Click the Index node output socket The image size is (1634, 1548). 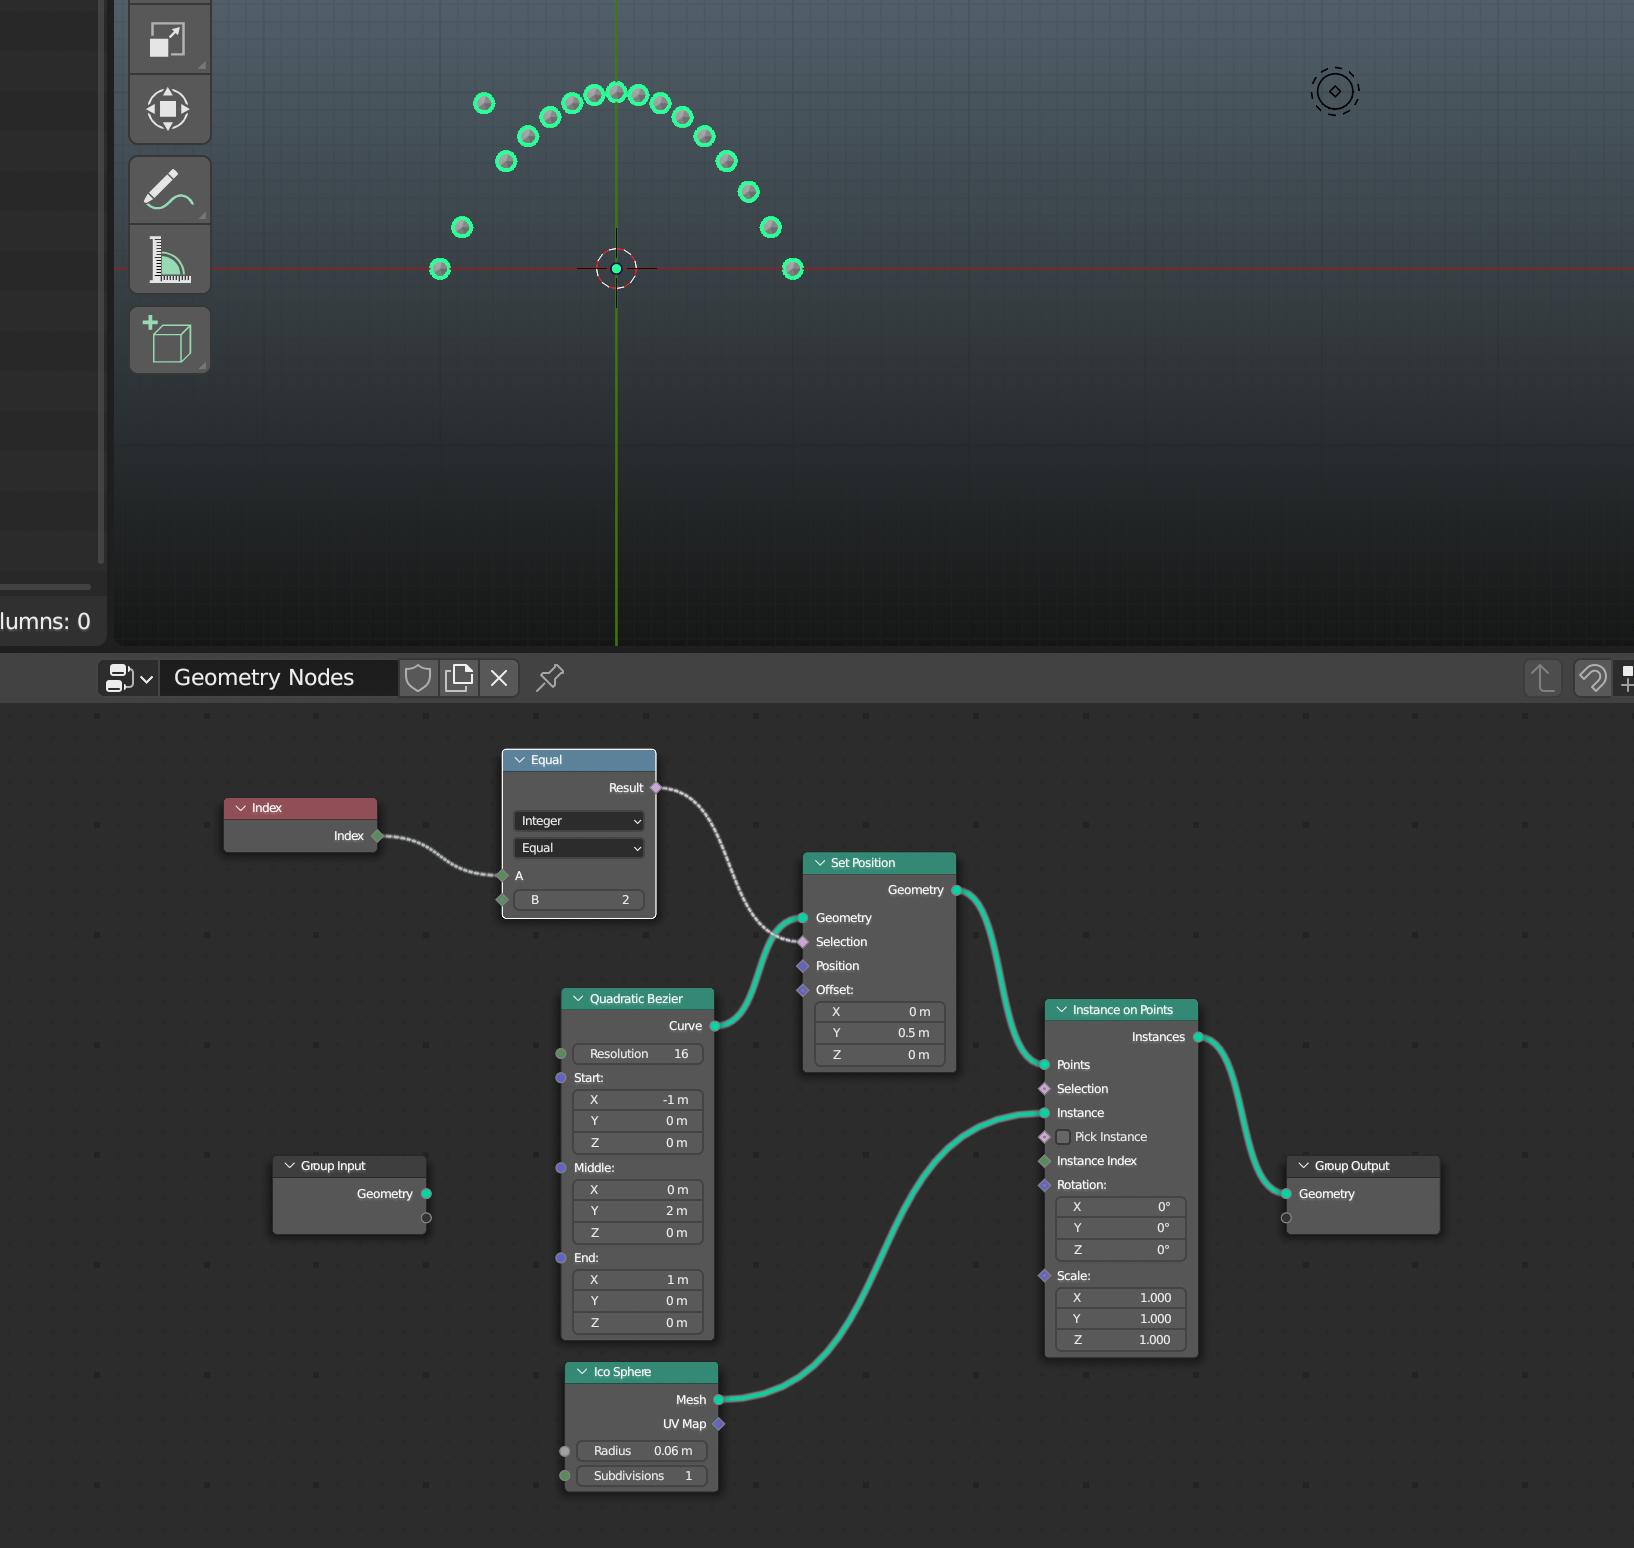click(377, 836)
